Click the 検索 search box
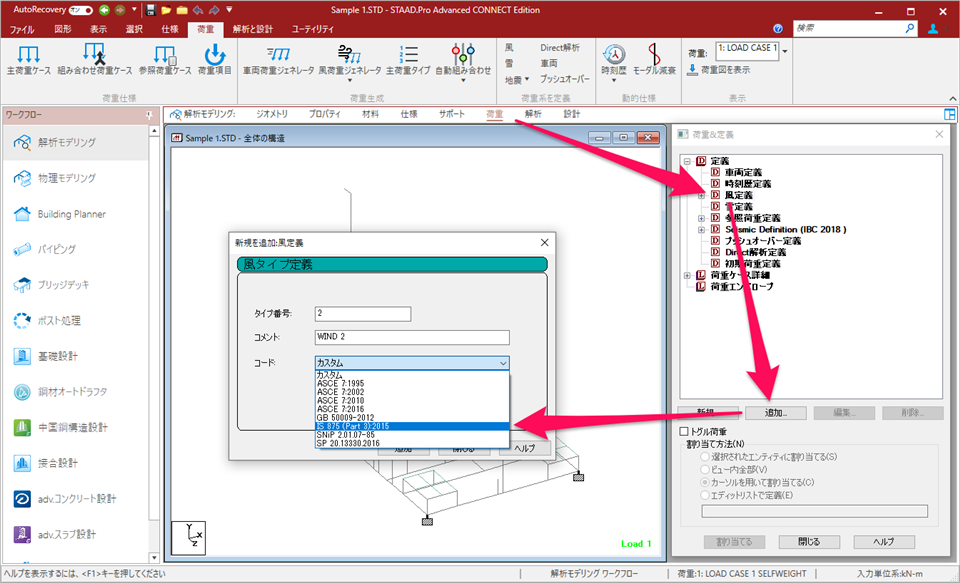This screenshot has height=583, width=960. tap(849, 29)
